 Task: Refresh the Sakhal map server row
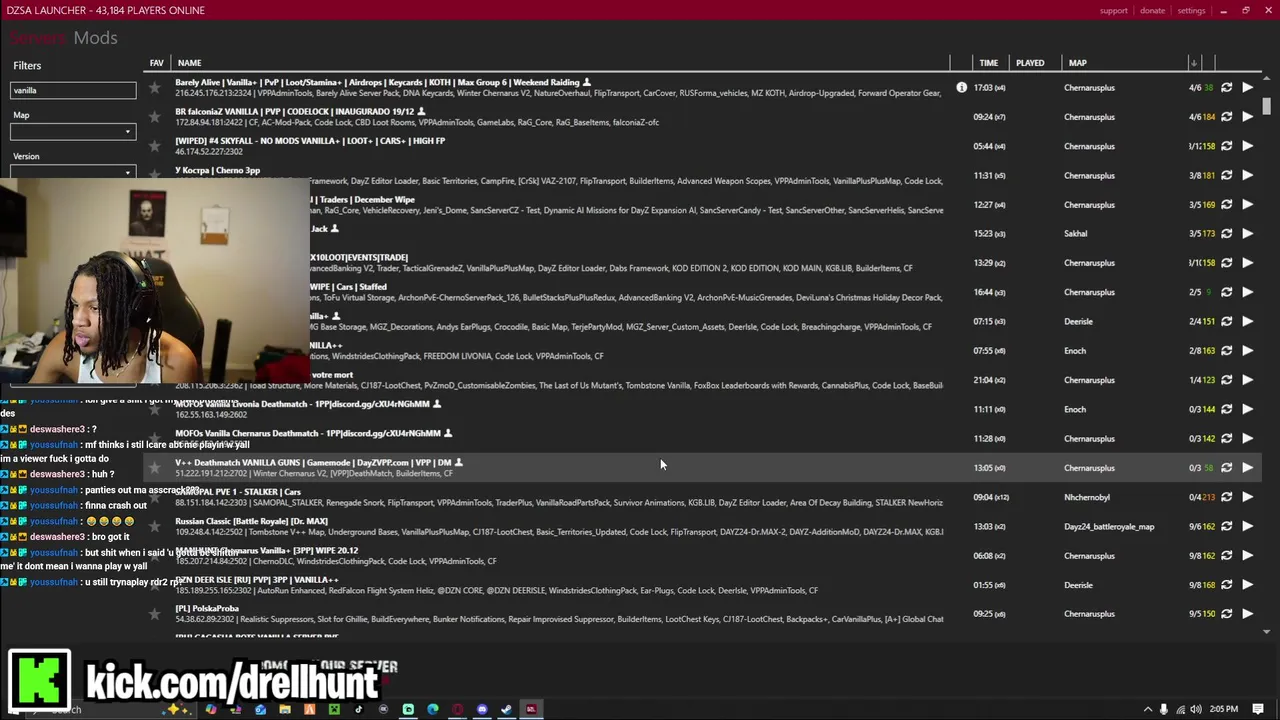tap(1226, 234)
